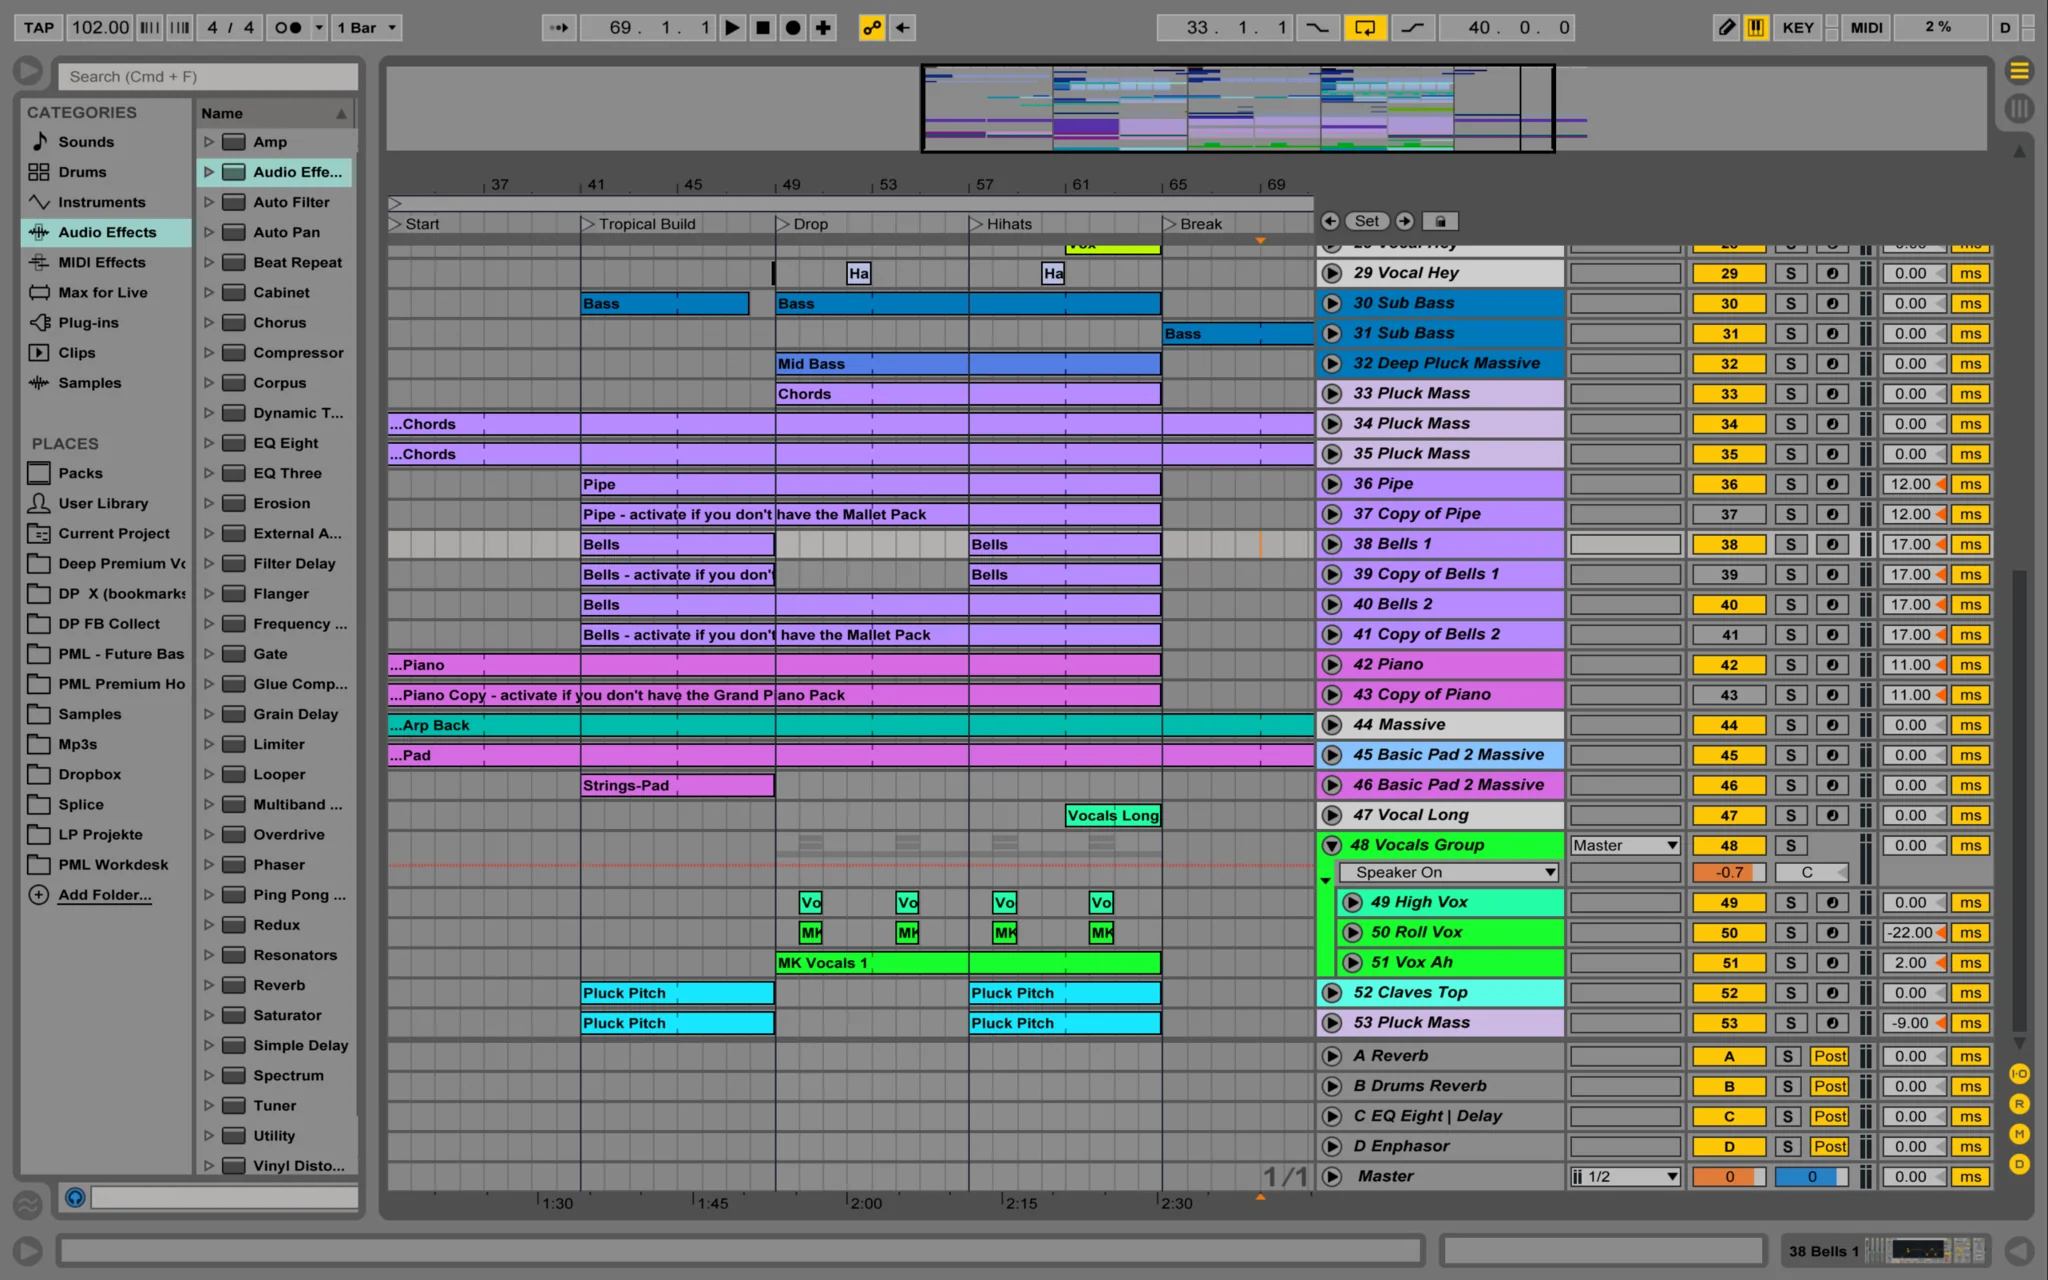This screenshot has width=2048, height=1280.
Task: Click the Set locator button
Action: click(1367, 221)
